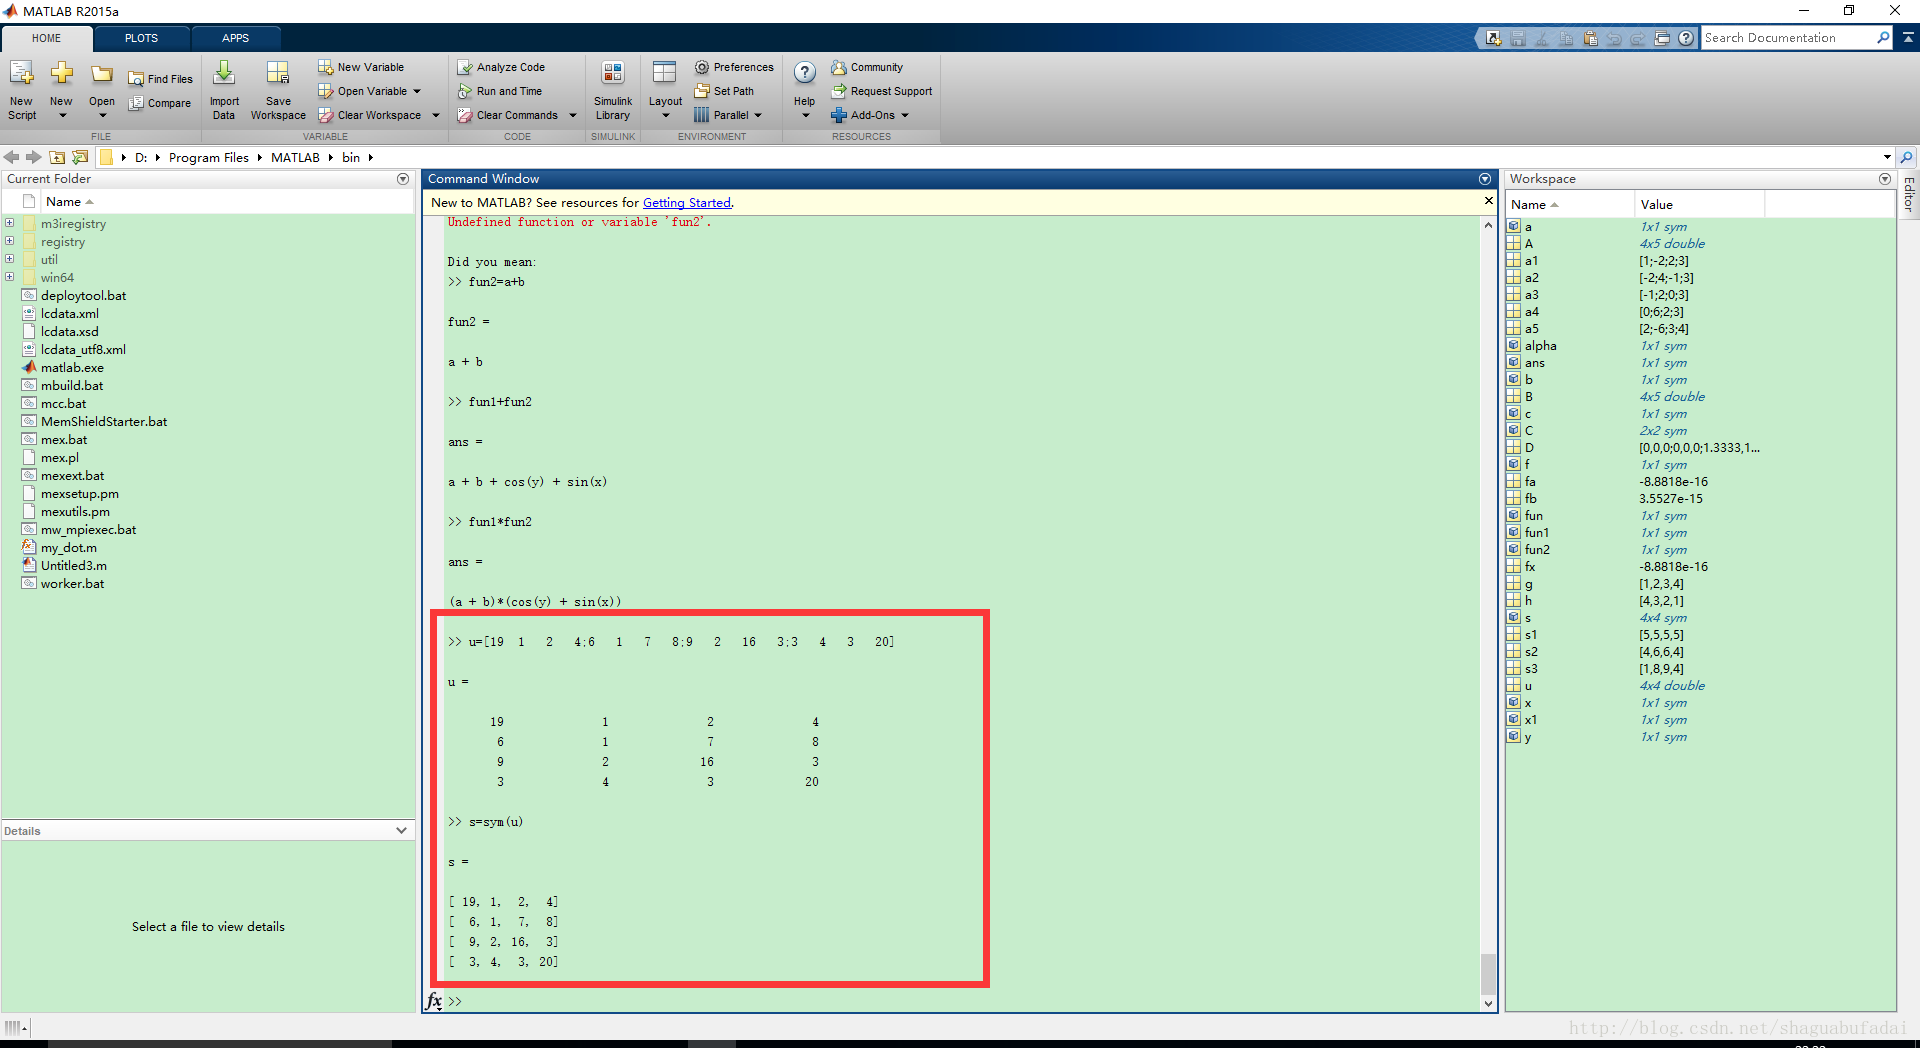Screen dimensions: 1920x1048
Task: Open the Parallel dropdown menu
Action: [x=758, y=115]
